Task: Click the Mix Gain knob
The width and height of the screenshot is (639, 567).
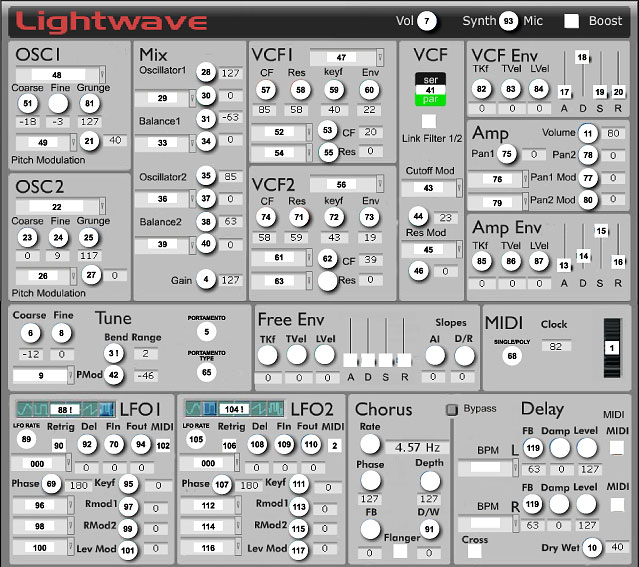Action: [206, 280]
